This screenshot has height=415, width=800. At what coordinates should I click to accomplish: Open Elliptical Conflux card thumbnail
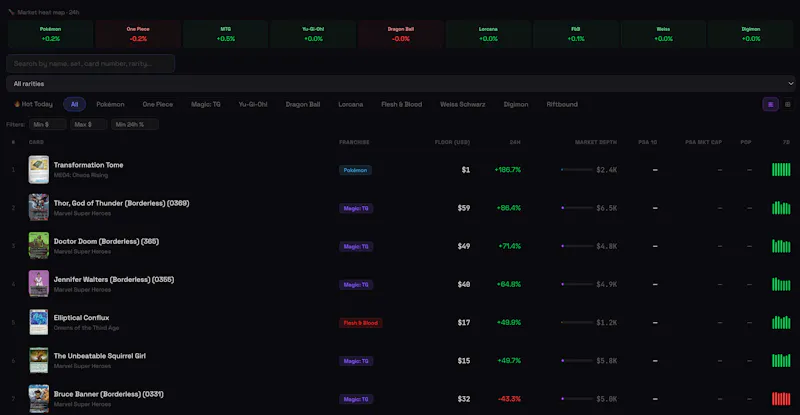[x=39, y=322]
